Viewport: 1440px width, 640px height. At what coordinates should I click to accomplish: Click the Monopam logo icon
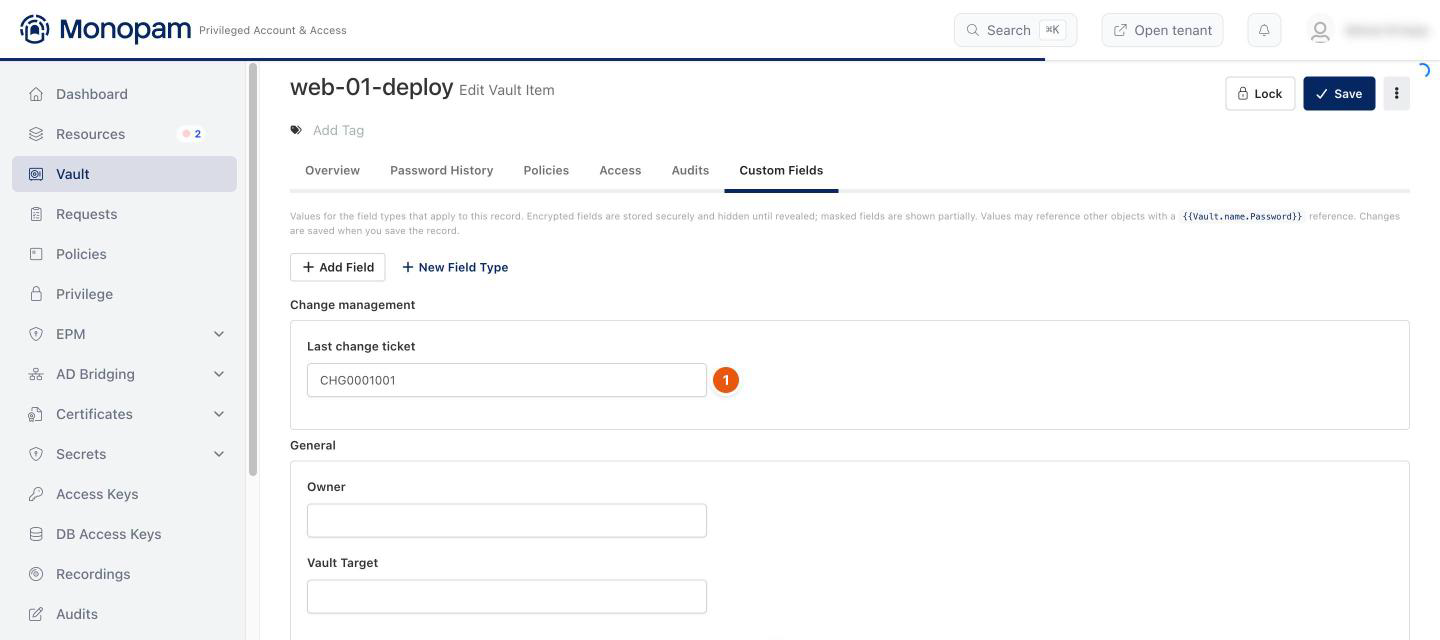pos(34,29)
